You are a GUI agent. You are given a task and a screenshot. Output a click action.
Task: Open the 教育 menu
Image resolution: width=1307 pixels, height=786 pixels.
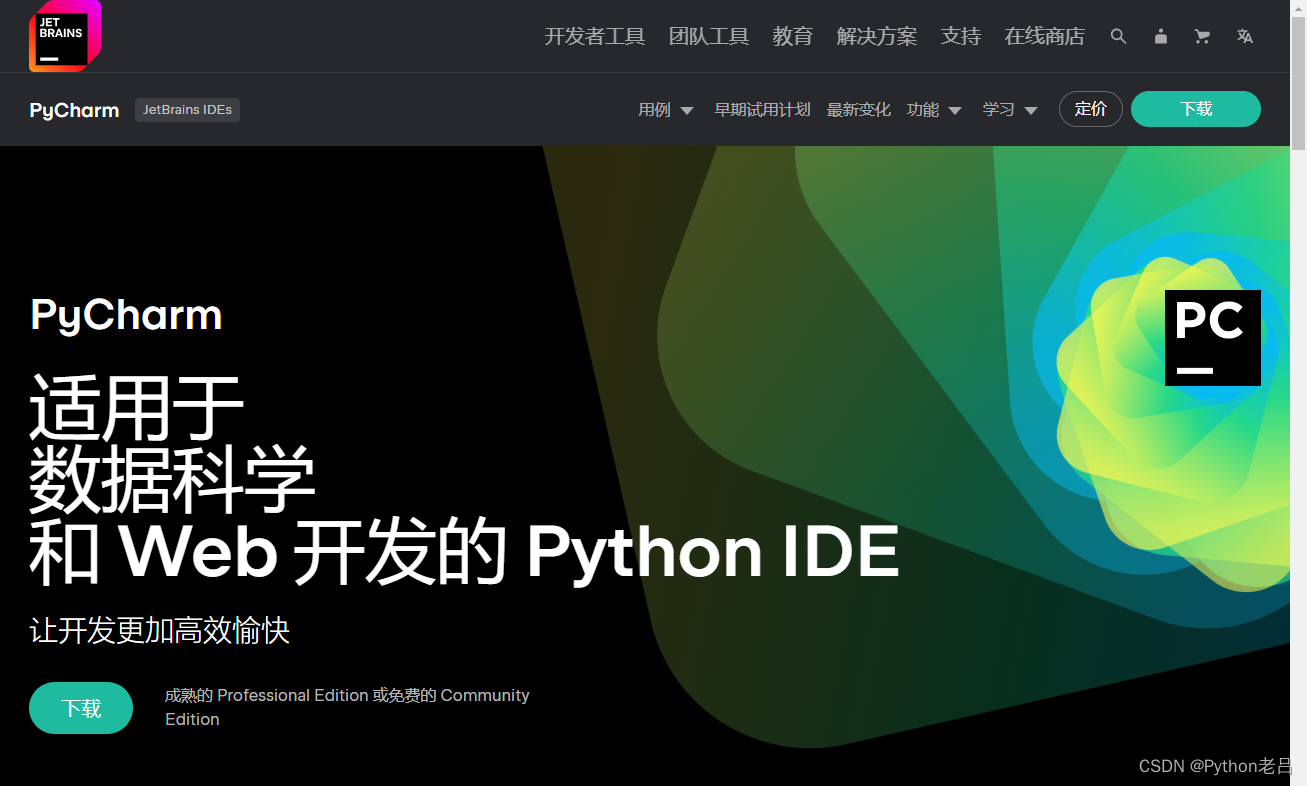click(793, 37)
